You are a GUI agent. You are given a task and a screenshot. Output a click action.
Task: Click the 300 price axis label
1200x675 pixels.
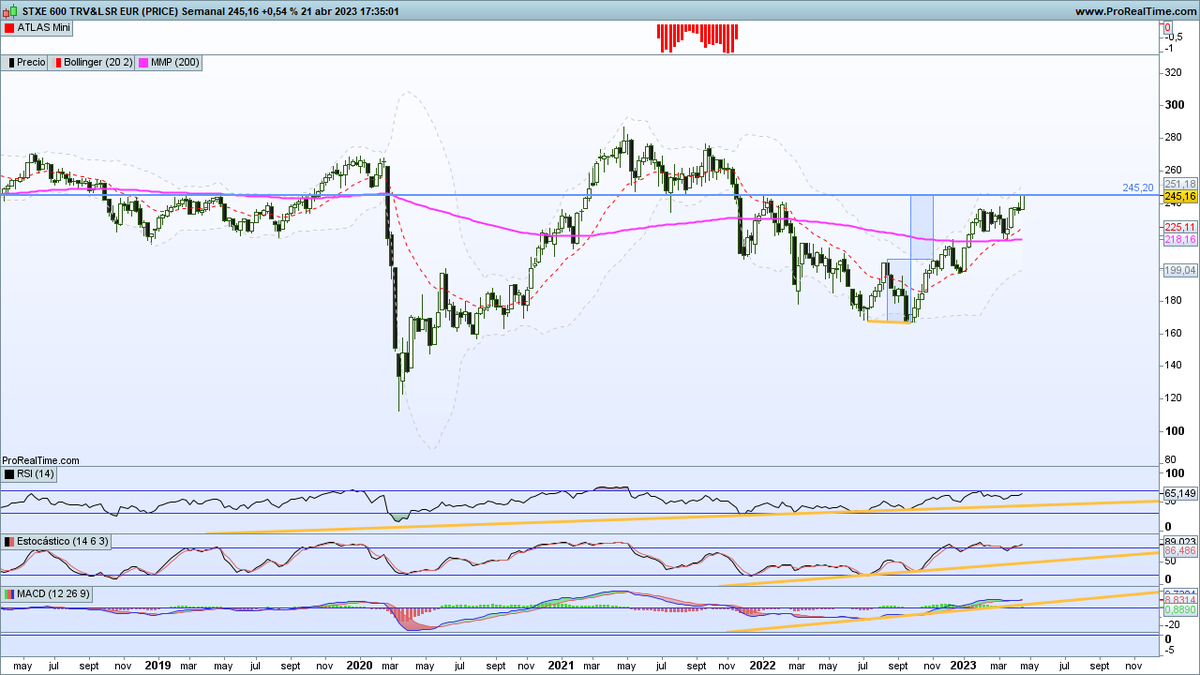coord(1173,105)
